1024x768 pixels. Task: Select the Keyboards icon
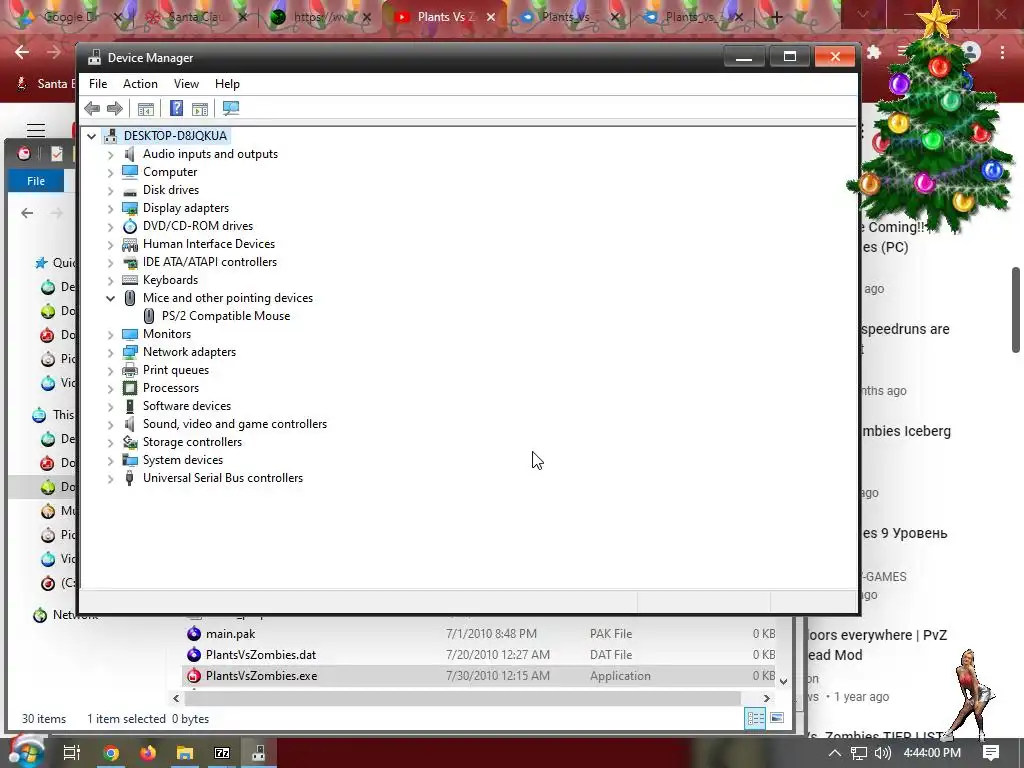pyautogui.click(x=130, y=280)
